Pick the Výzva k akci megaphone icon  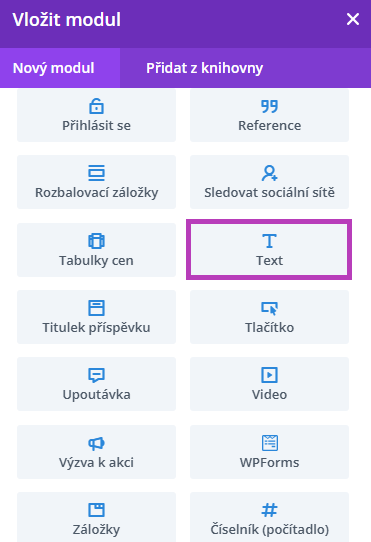coord(96,443)
